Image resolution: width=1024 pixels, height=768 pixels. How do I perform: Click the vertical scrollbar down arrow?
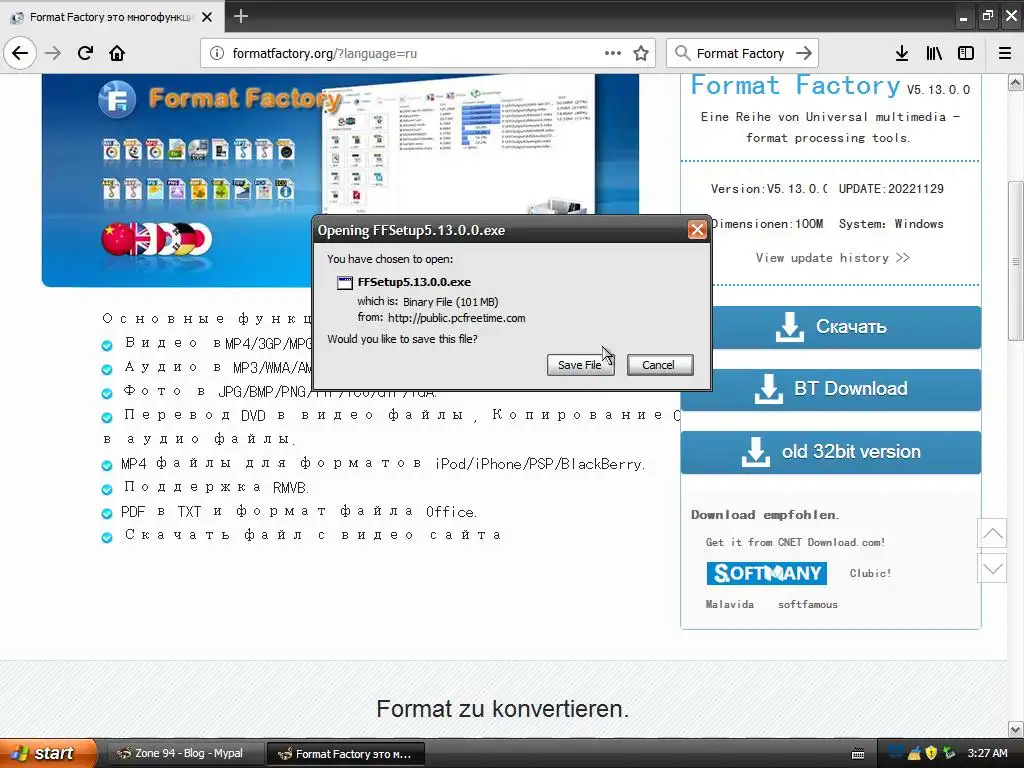pyautogui.click(x=1016, y=729)
